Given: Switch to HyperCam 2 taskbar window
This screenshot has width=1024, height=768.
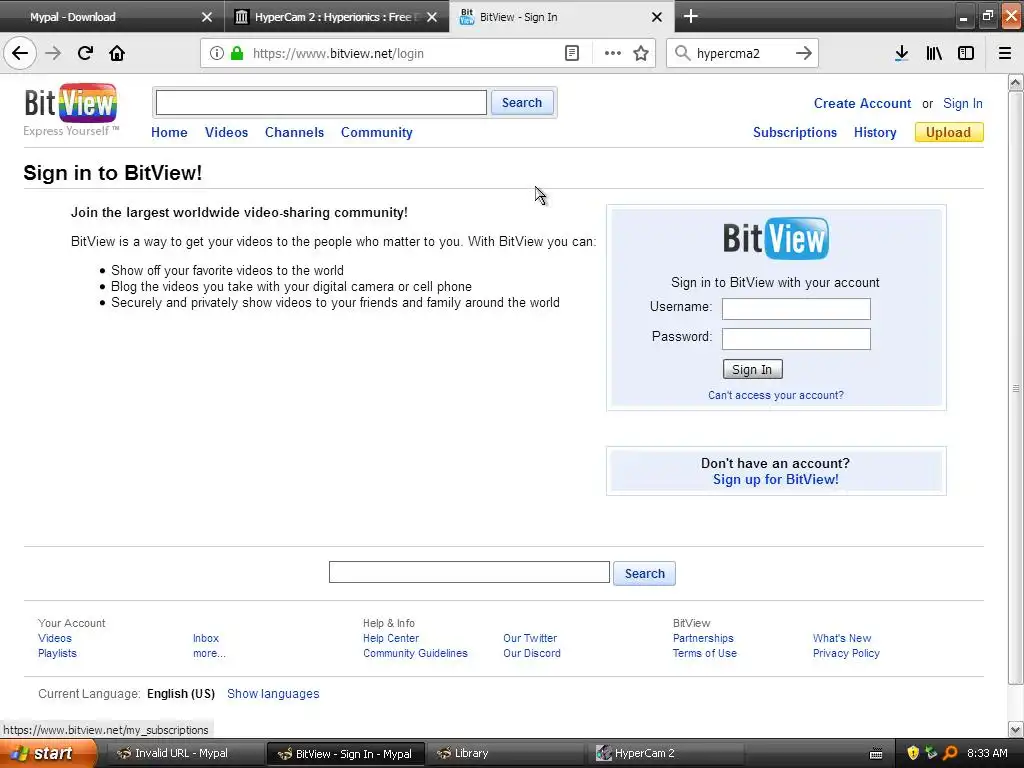Looking at the screenshot, I should click(x=667, y=754).
